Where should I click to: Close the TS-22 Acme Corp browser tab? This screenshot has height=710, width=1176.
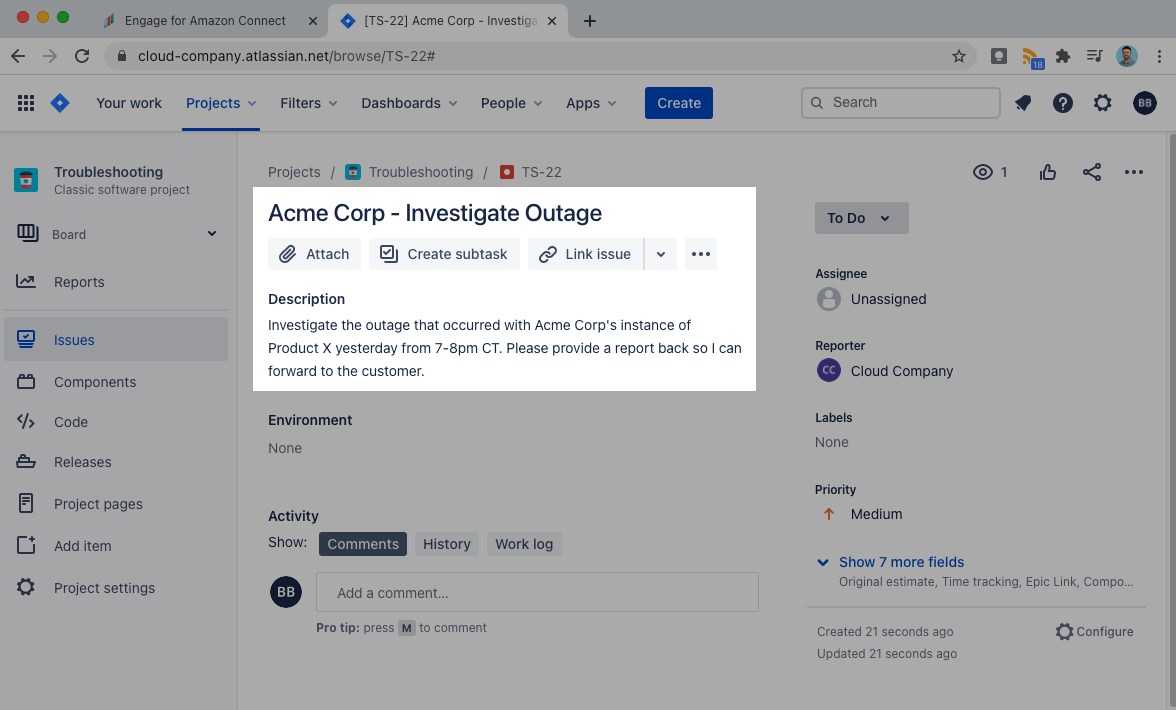[552, 21]
